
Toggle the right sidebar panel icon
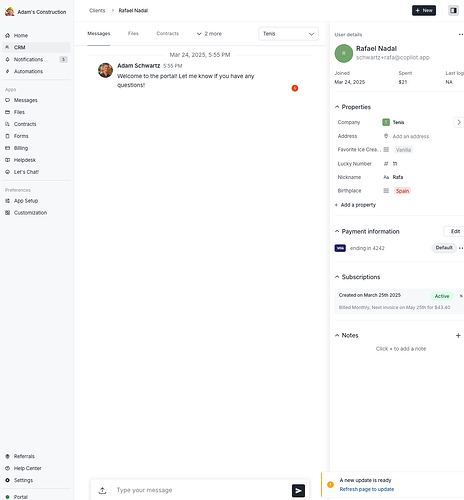(x=453, y=10)
